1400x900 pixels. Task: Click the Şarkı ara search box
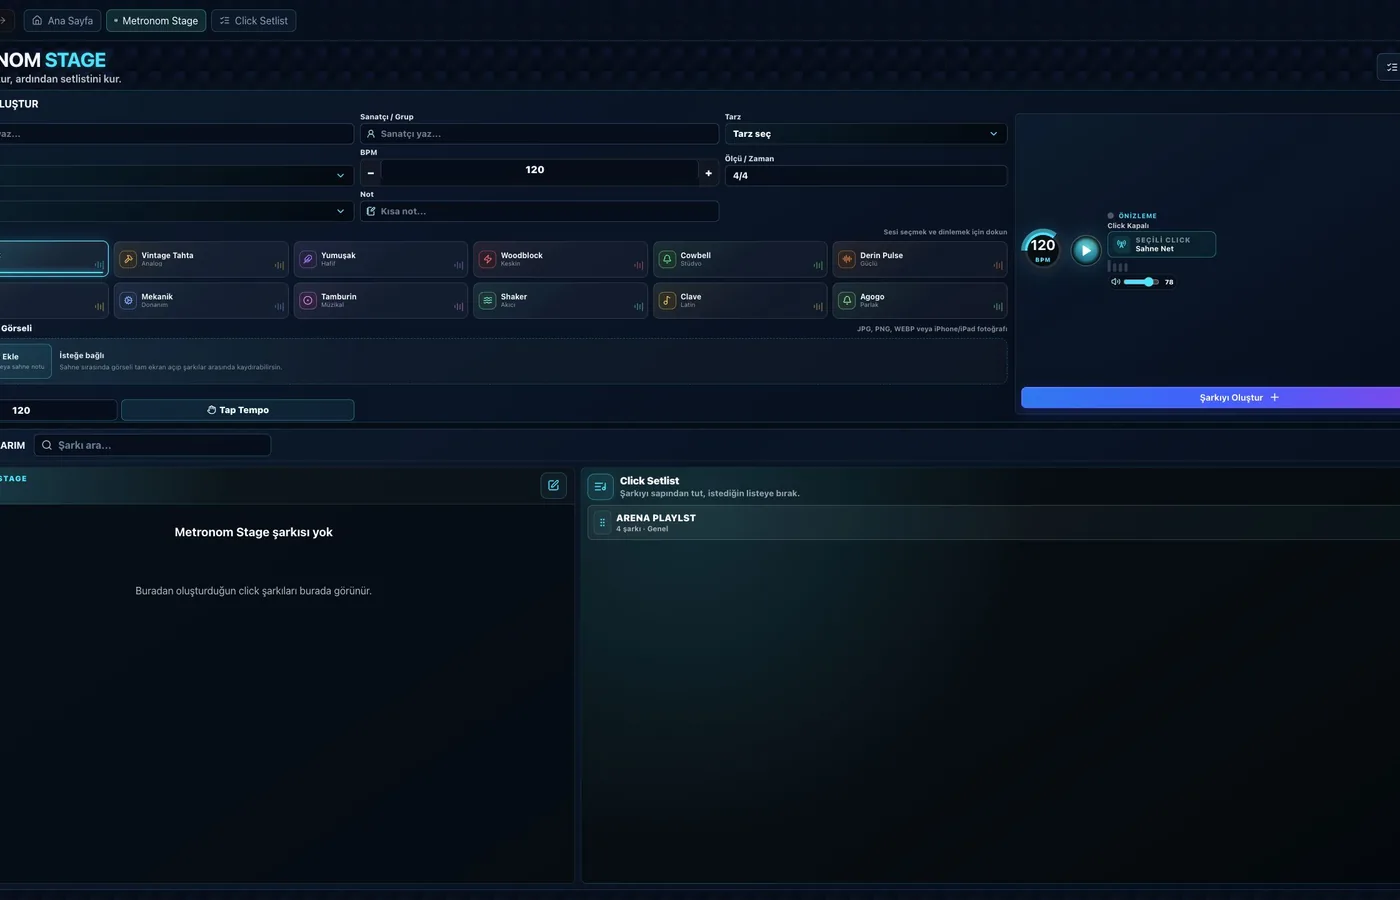[153, 445]
